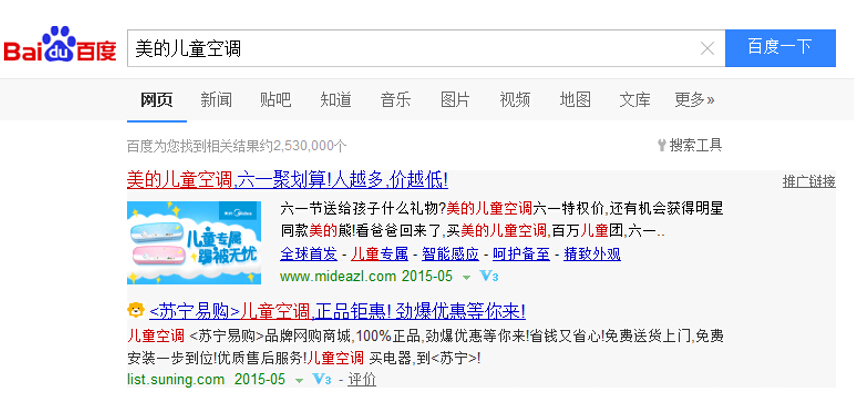Open the 精致外观 sublink

(592, 254)
